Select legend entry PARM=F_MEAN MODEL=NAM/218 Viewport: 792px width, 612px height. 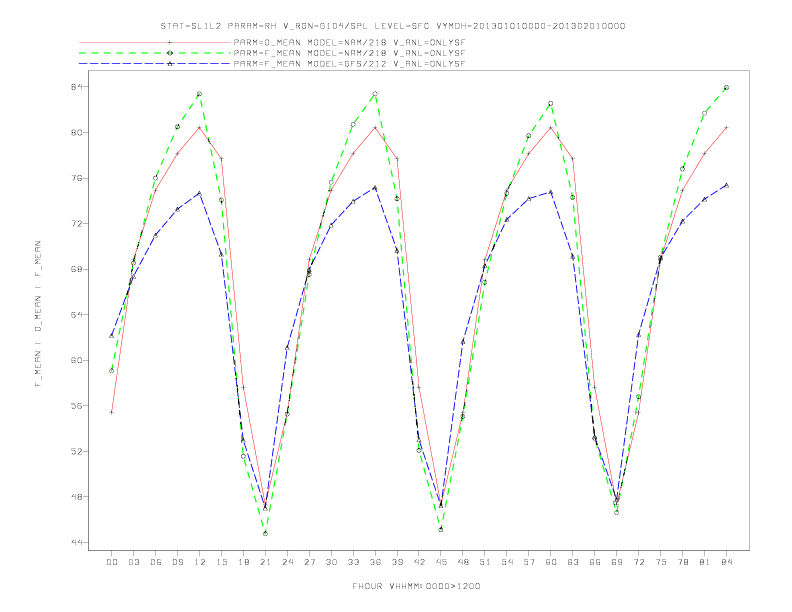pyautogui.click(x=350, y=53)
